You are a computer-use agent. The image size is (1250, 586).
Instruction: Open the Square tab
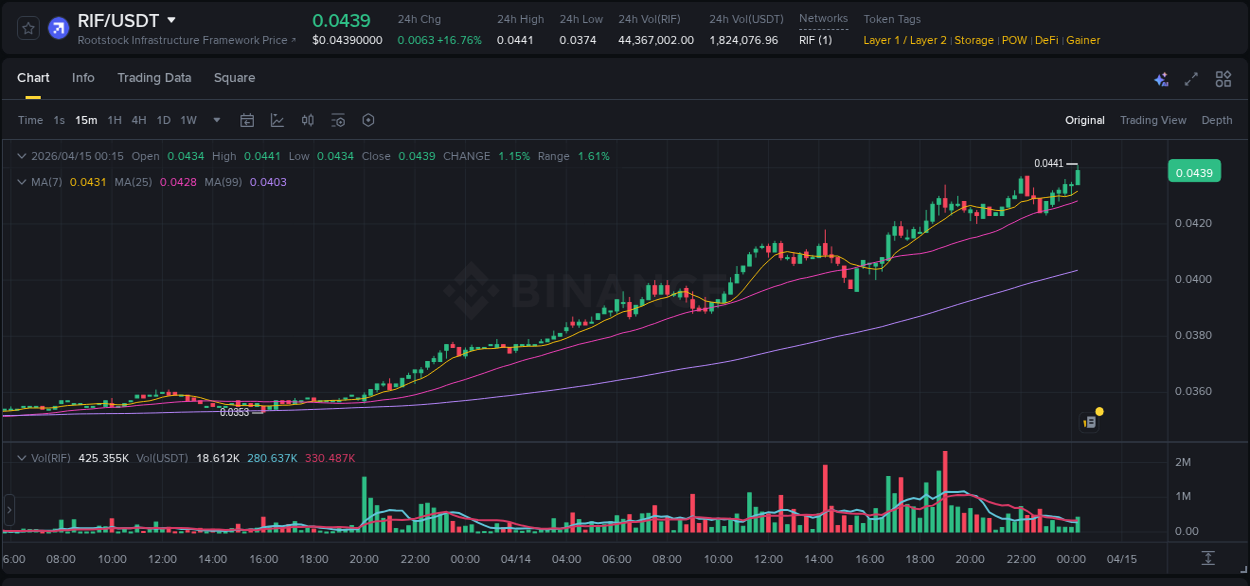[234, 78]
